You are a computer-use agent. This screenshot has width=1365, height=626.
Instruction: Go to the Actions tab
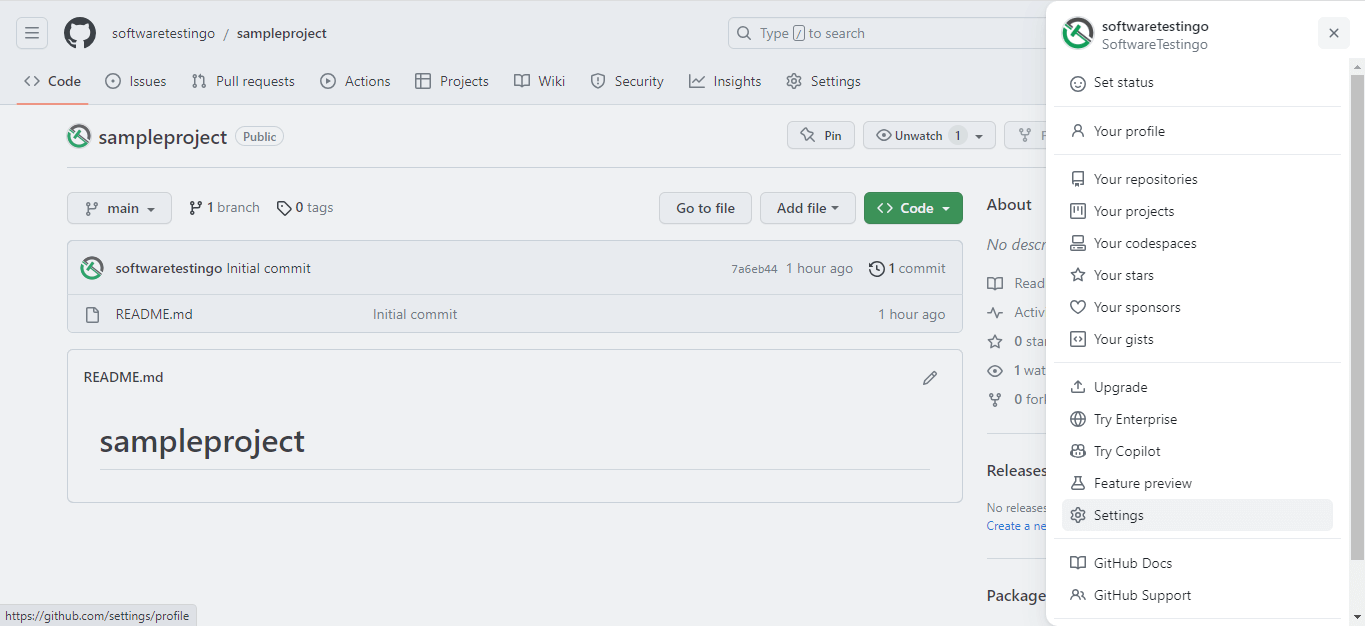(x=355, y=81)
